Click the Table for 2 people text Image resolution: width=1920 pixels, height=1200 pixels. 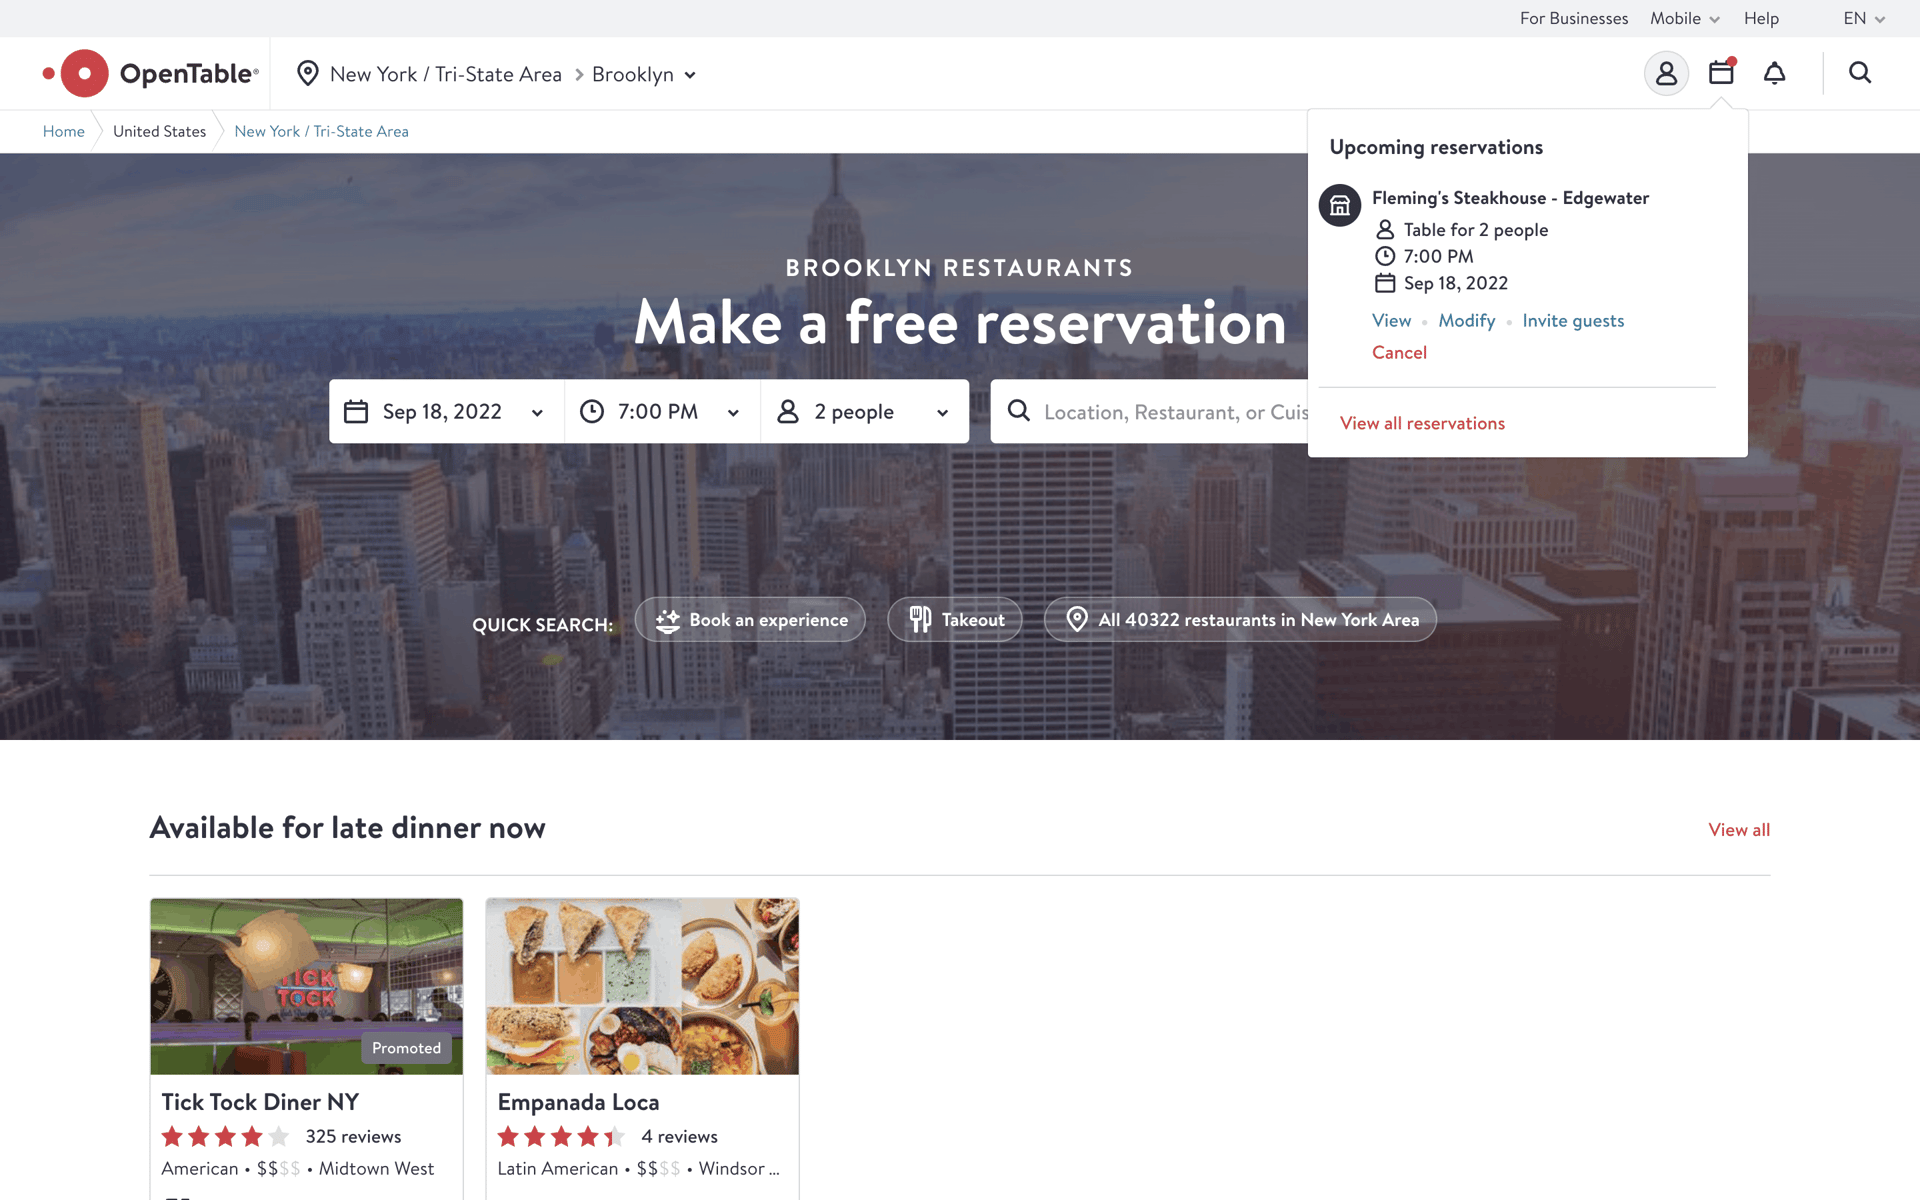[1475, 230]
